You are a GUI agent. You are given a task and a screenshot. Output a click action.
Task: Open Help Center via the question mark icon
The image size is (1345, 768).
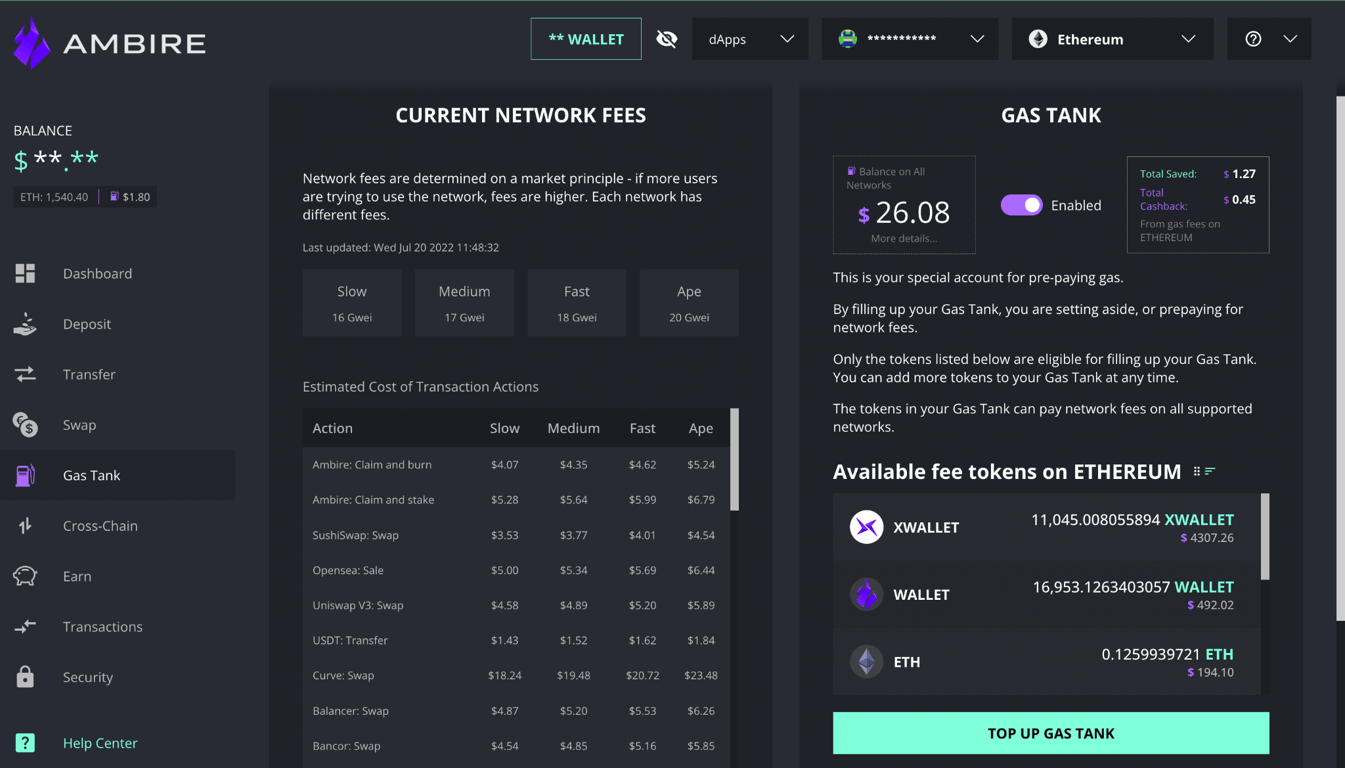24,743
